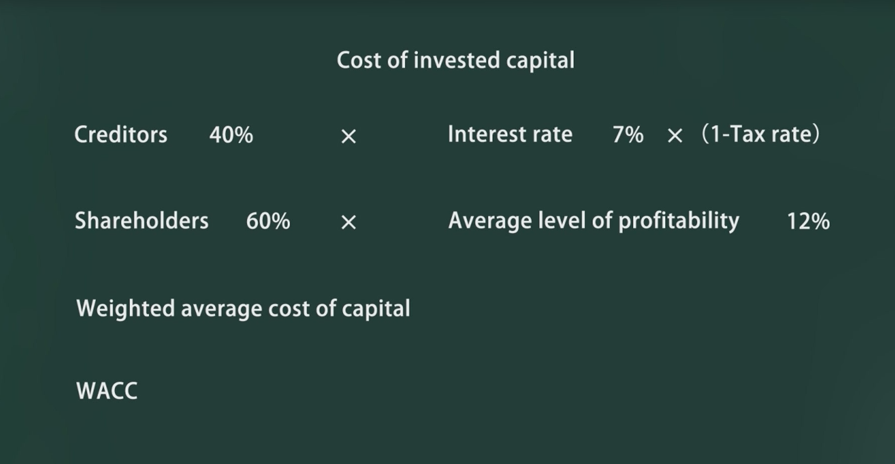Click the 7% interest rate value
This screenshot has width=895, height=464.
click(x=628, y=135)
